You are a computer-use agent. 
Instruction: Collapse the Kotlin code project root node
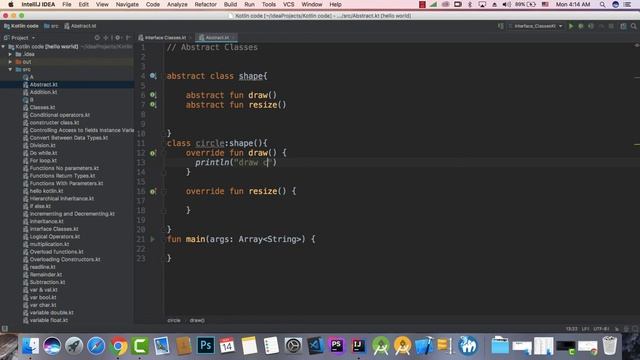(x=4, y=47)
